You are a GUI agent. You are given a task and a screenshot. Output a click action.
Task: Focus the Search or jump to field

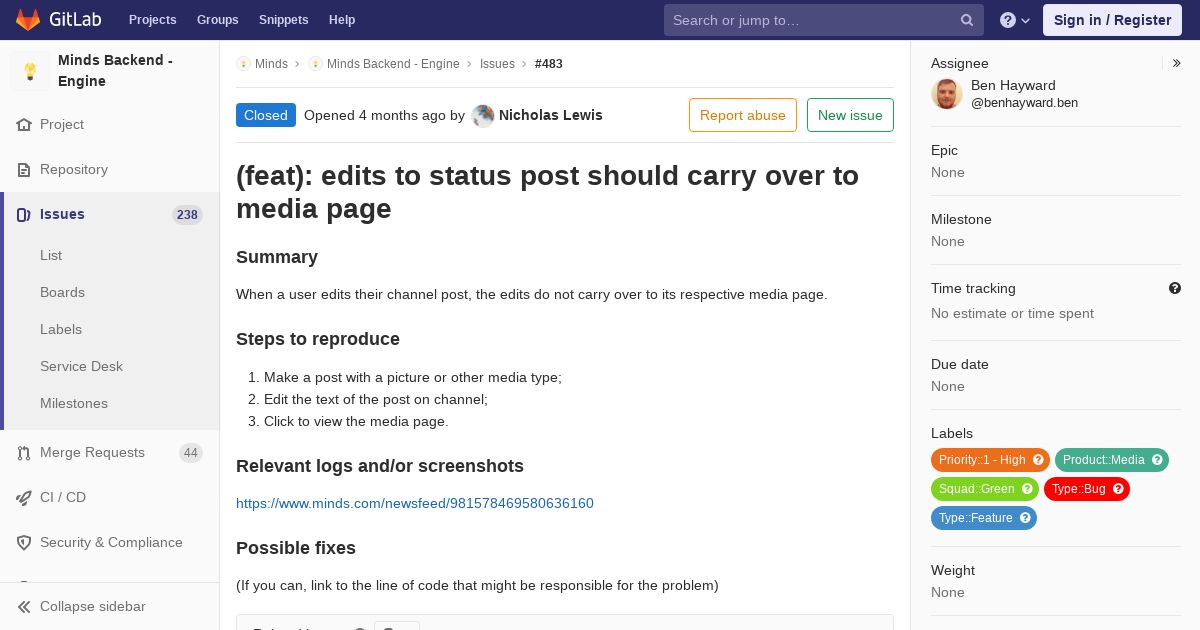point(823,20)
